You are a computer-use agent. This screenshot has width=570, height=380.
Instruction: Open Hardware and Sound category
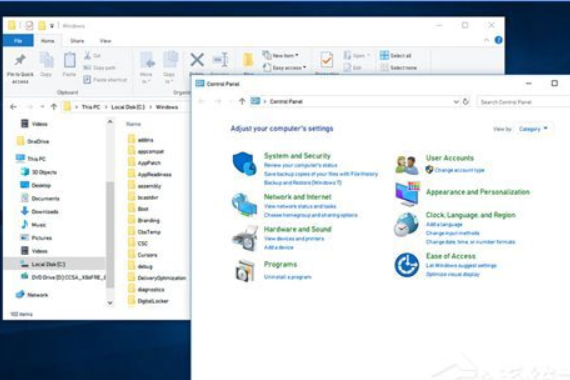297,229
